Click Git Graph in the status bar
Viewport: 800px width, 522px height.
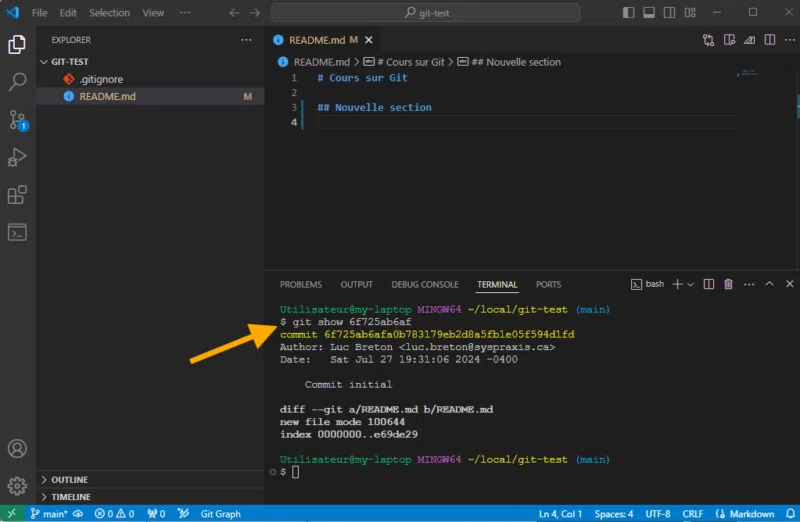220,514
